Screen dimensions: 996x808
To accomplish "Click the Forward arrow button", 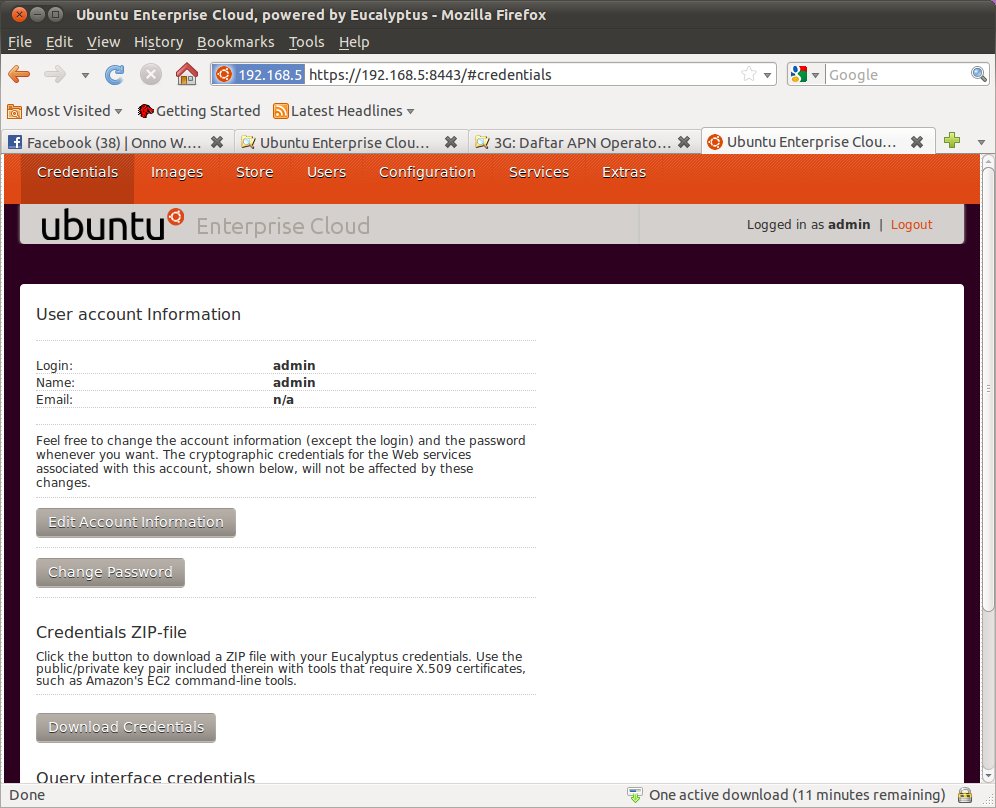I will coord(55,74).
